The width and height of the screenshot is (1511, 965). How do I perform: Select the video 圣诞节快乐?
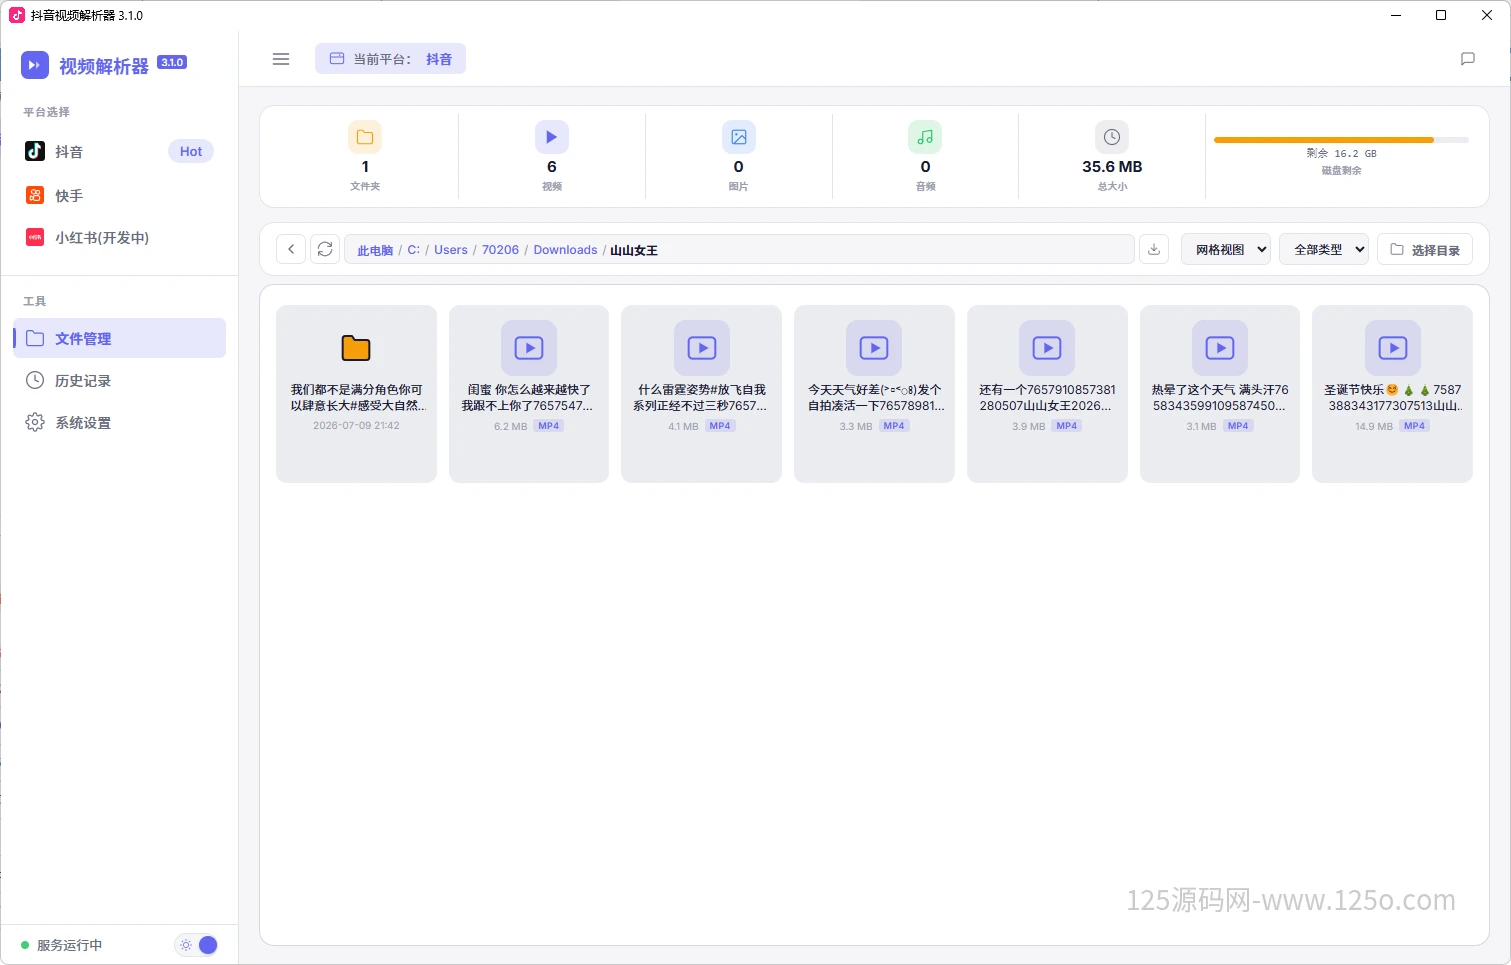(x=1392, y=393)
